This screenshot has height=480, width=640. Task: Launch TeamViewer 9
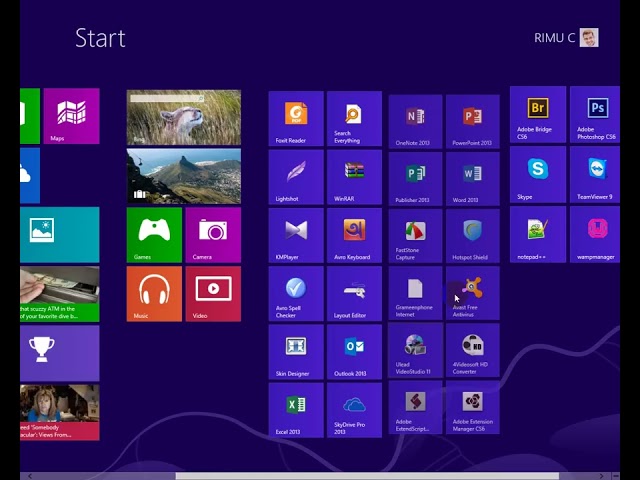pos(595,175)
